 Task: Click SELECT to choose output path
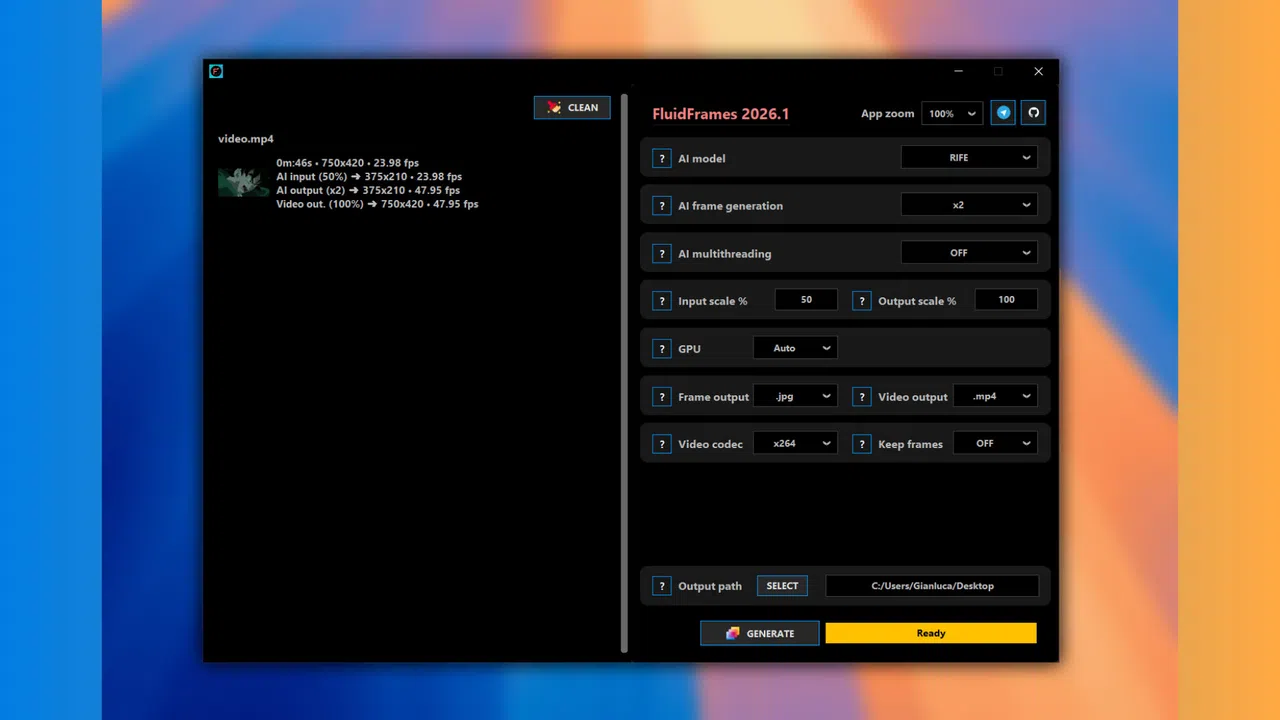coord(782,586)
